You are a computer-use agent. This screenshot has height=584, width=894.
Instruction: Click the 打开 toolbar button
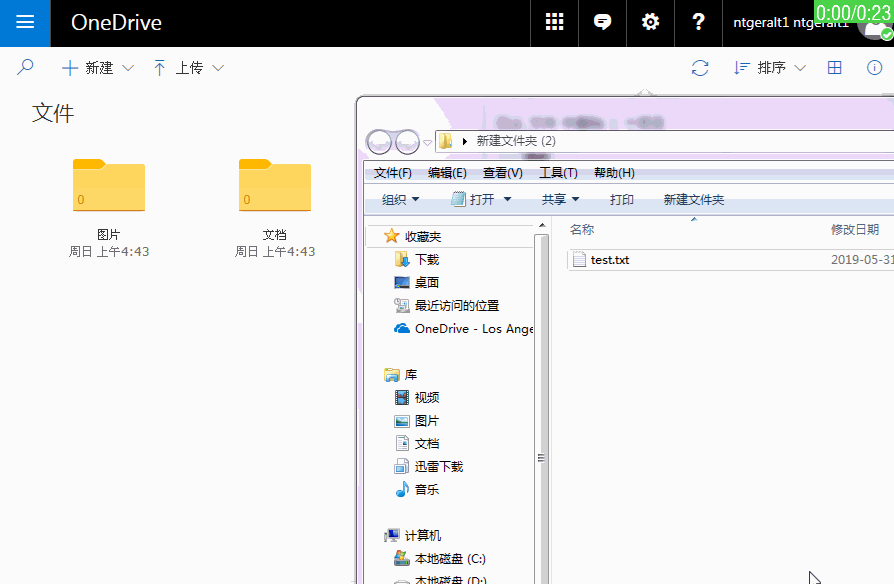pyautogui.click(x=473, y=199)
